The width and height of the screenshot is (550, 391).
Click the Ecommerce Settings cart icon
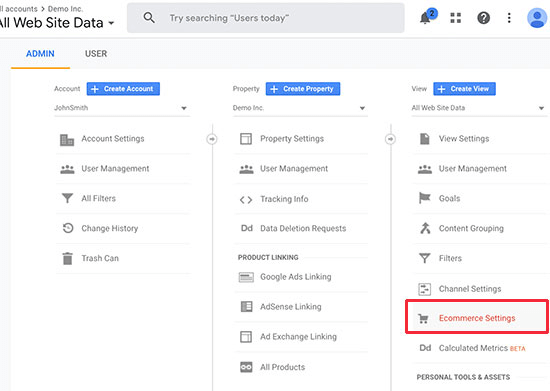point(423,318)
